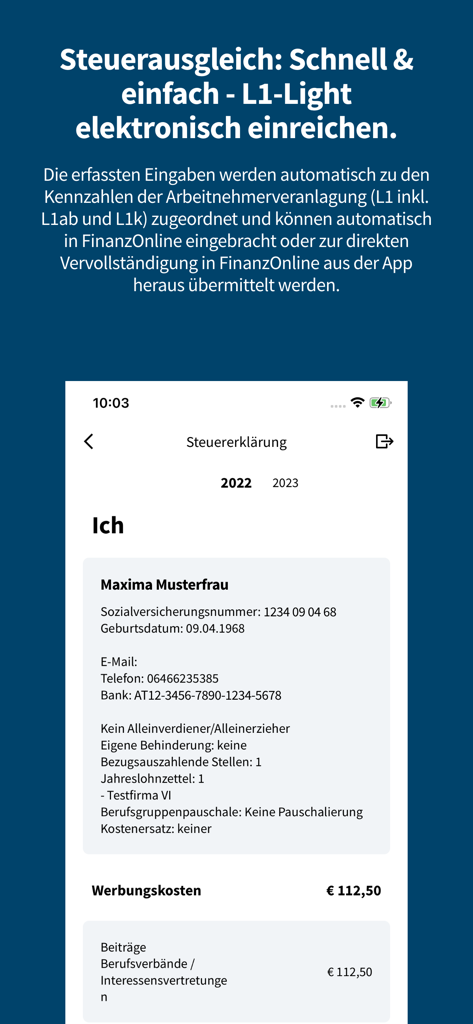Tap the Sozialversicherungsnummer line
Viewport: 473px width, 1024px height.
[218, 613]
